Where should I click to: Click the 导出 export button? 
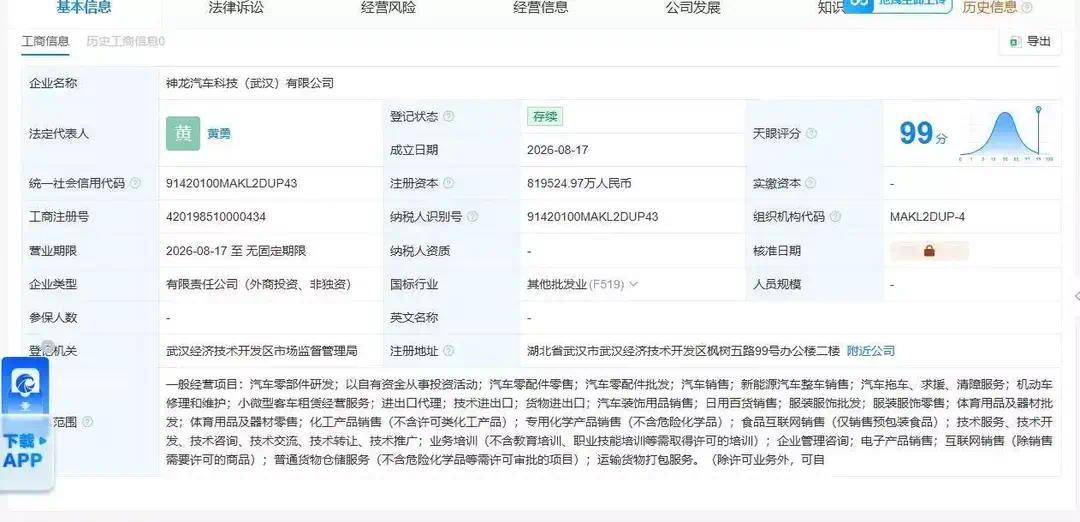(x=1030, y=41)
